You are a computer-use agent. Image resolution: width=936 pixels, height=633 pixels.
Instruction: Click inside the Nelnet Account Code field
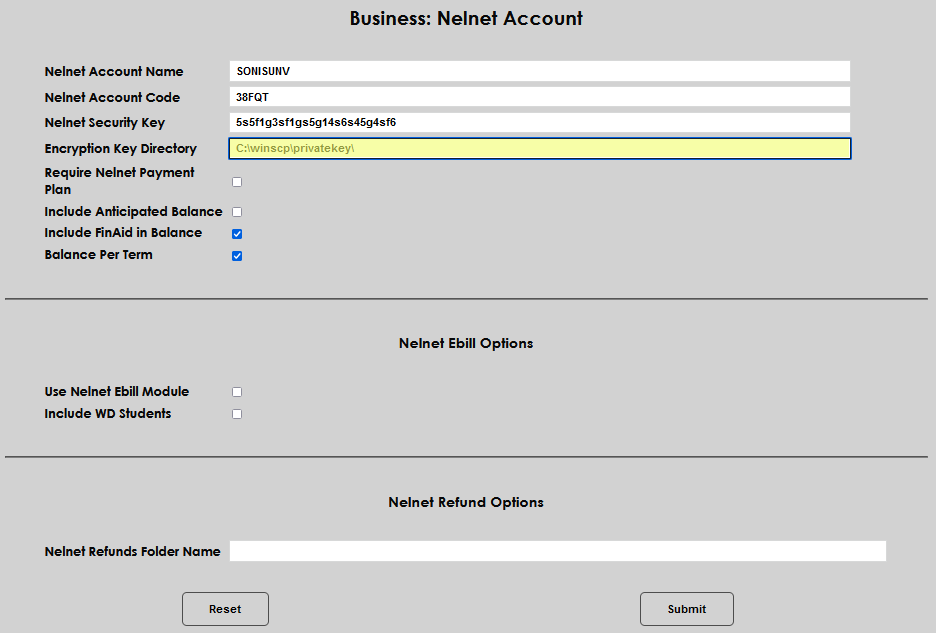[x=538, y=96]
